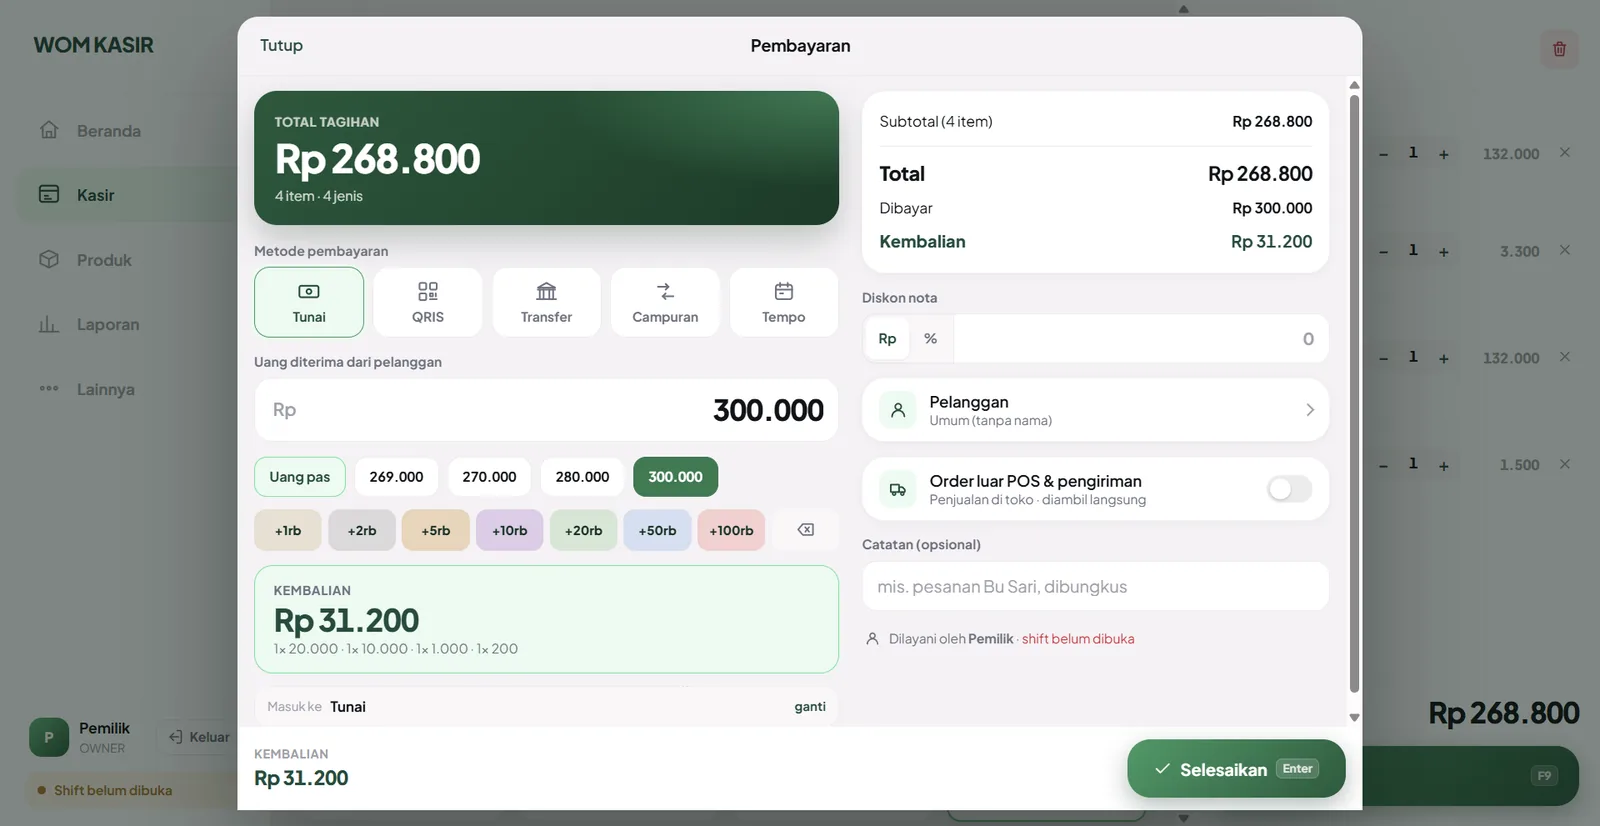Image resolution: width=1600 pixels, height=826 pixels.
Task: Increase quantity of the 3.300 cart item
Action: coord(1444,252)
